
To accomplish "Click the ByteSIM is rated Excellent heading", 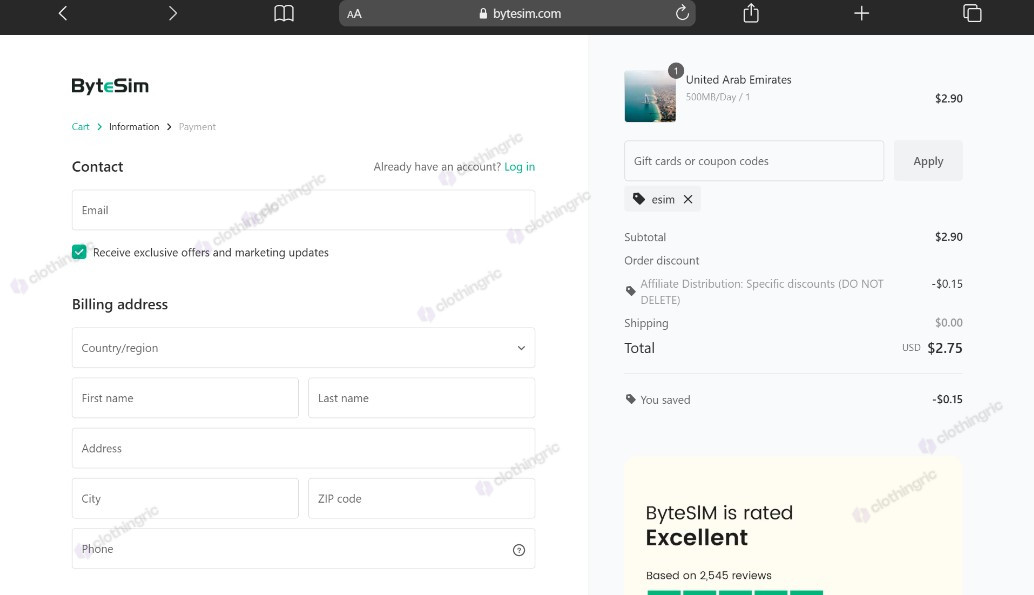I will tap(719, 525).
